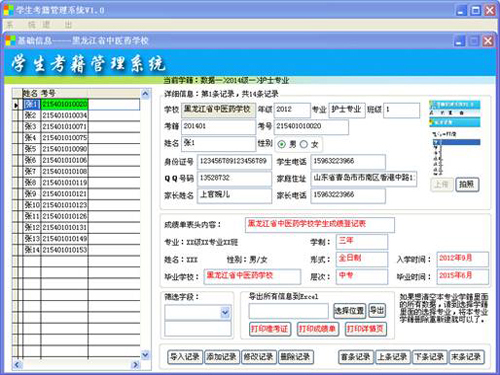
Task: Select exam number 215401010075 in the list
Action: [x=65, y=138]
